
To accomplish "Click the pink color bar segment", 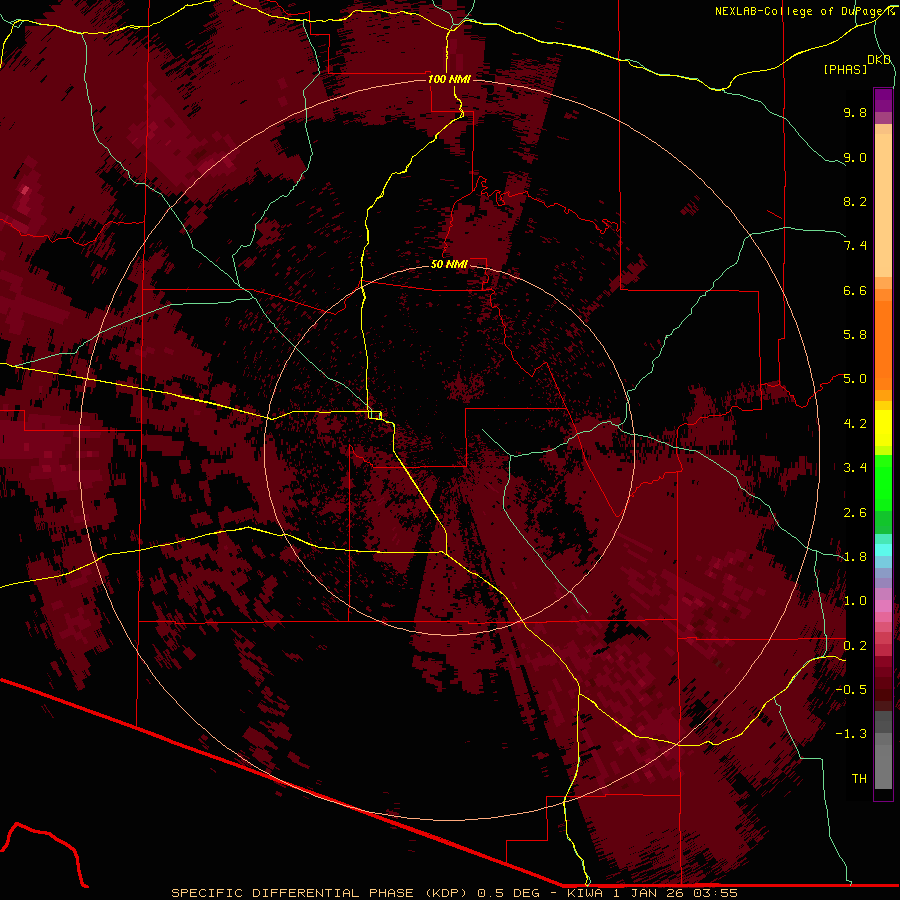I will (x=883, y=606).
